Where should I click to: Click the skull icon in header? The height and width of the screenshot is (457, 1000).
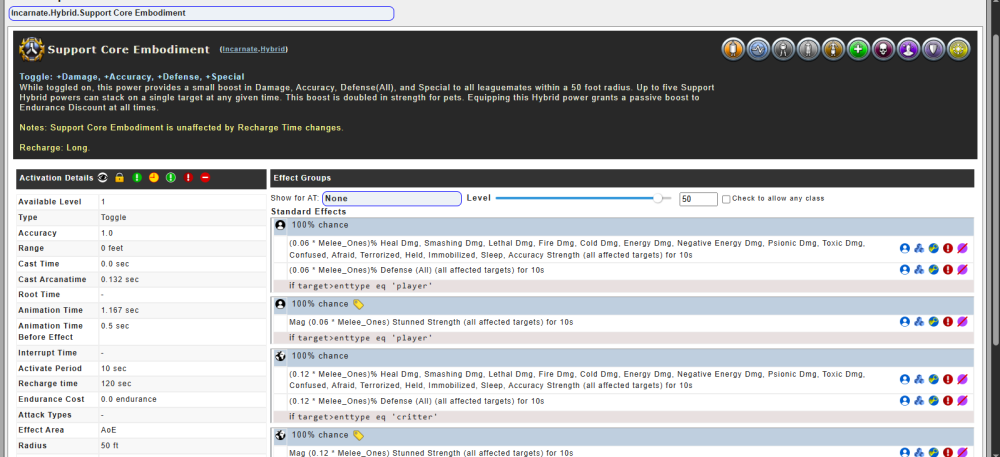click(x=882, y=48)
